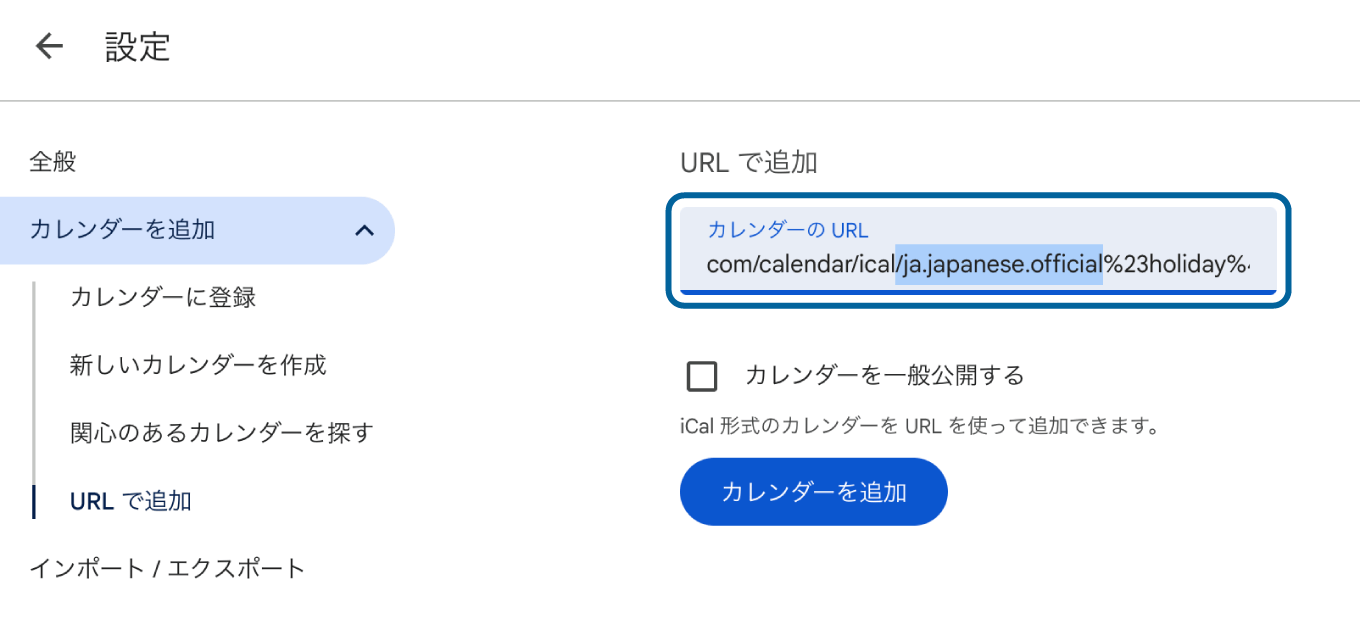Screen dimensions: 1360x621
Task: Collapse the カレンダーを追加 section chevron
Action: pos(365,231)
